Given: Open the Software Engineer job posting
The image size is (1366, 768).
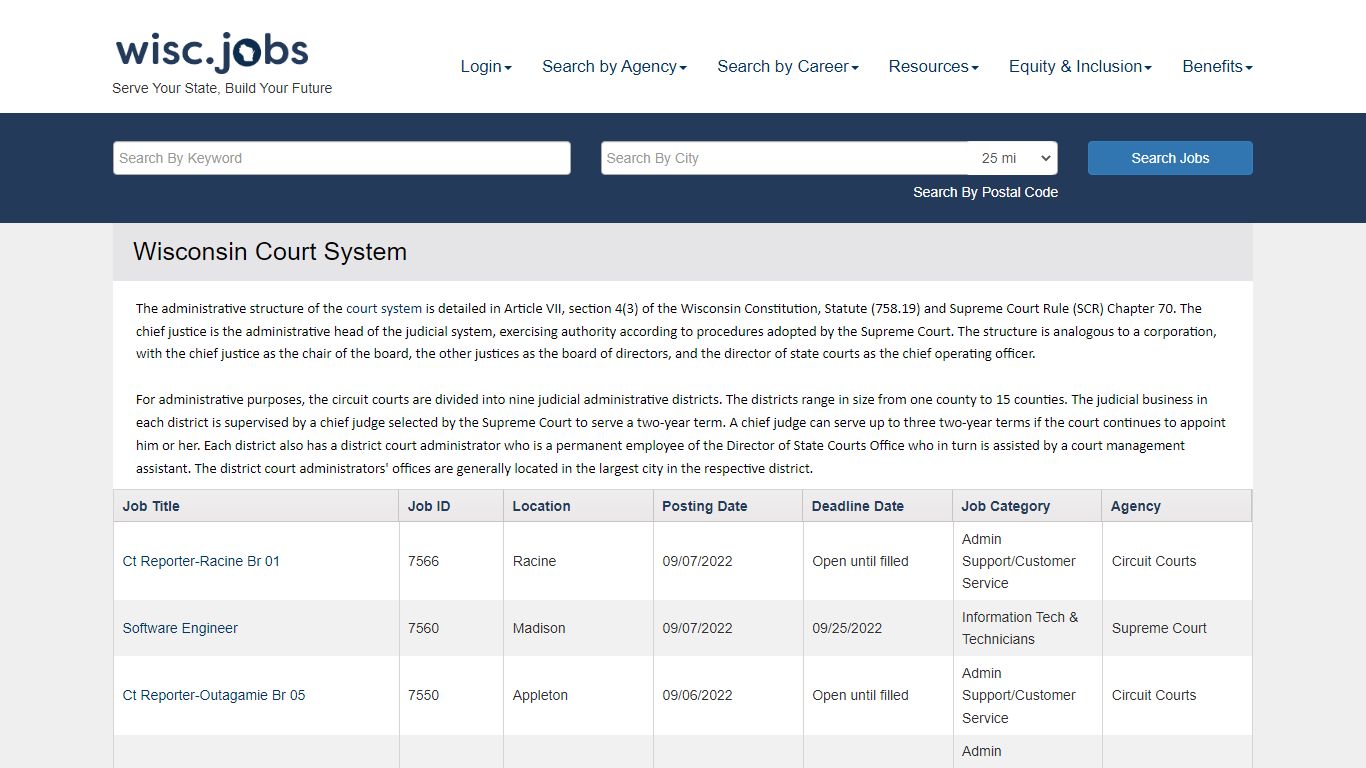Looking at the screenshot, I should (x=180, y=628).
